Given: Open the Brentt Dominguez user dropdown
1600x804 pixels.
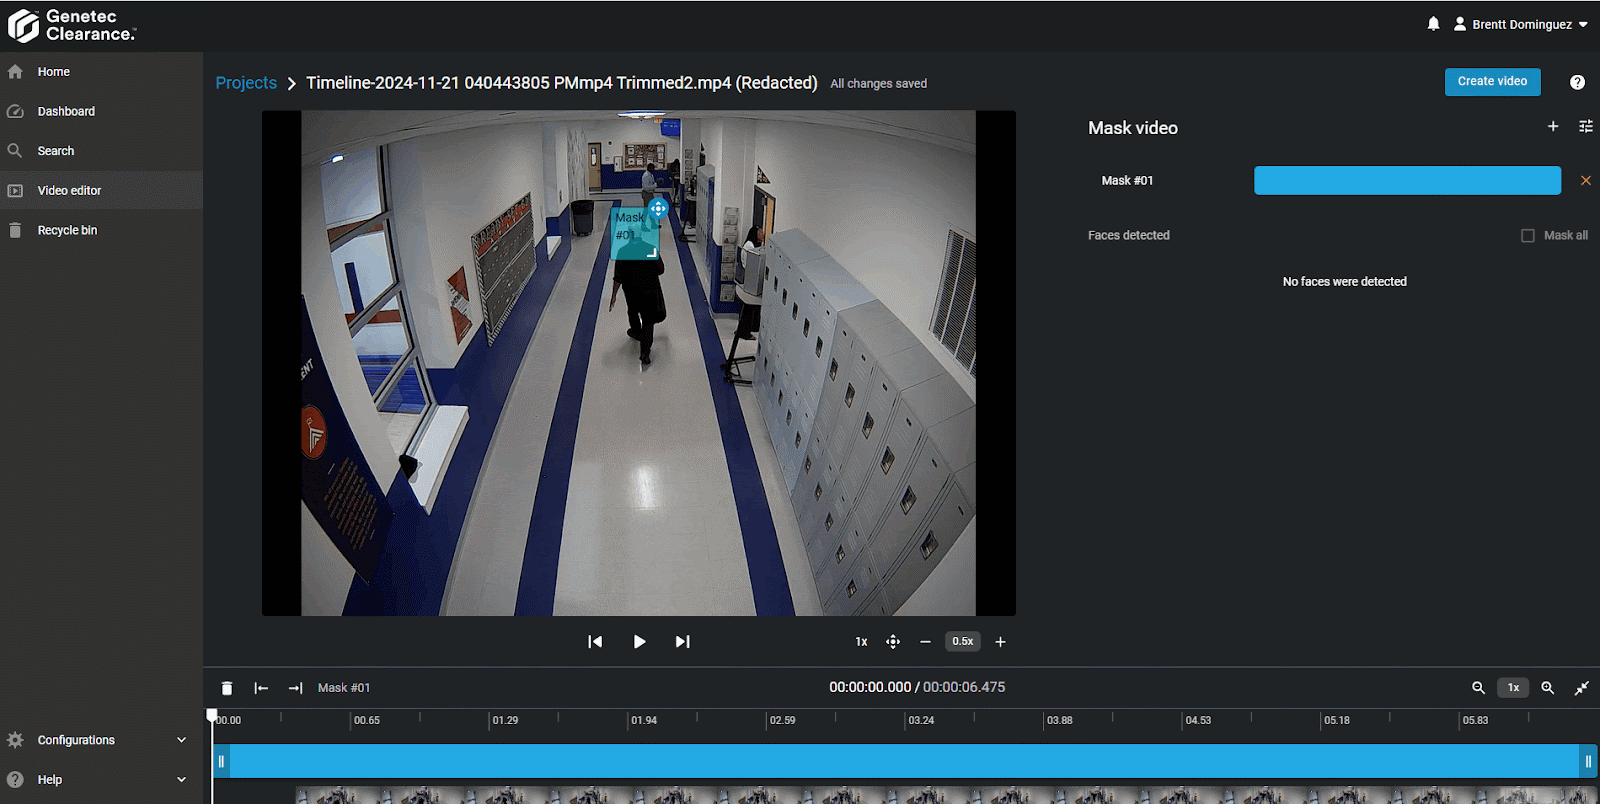Looking at the screenshot, I should click(x=1520, y=24).
